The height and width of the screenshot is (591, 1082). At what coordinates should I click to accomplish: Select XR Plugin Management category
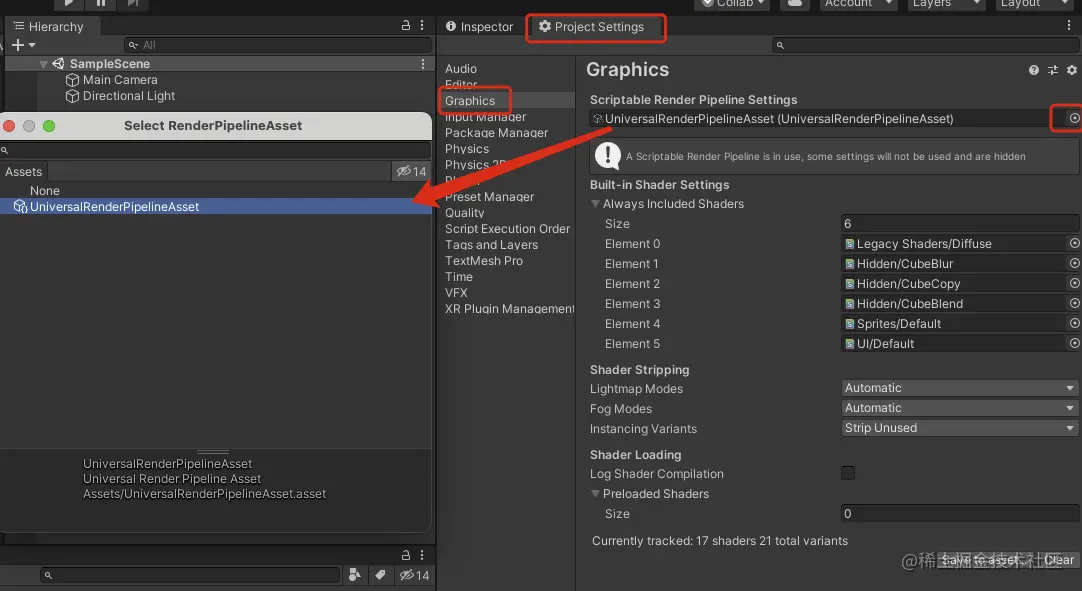[509, 308]
